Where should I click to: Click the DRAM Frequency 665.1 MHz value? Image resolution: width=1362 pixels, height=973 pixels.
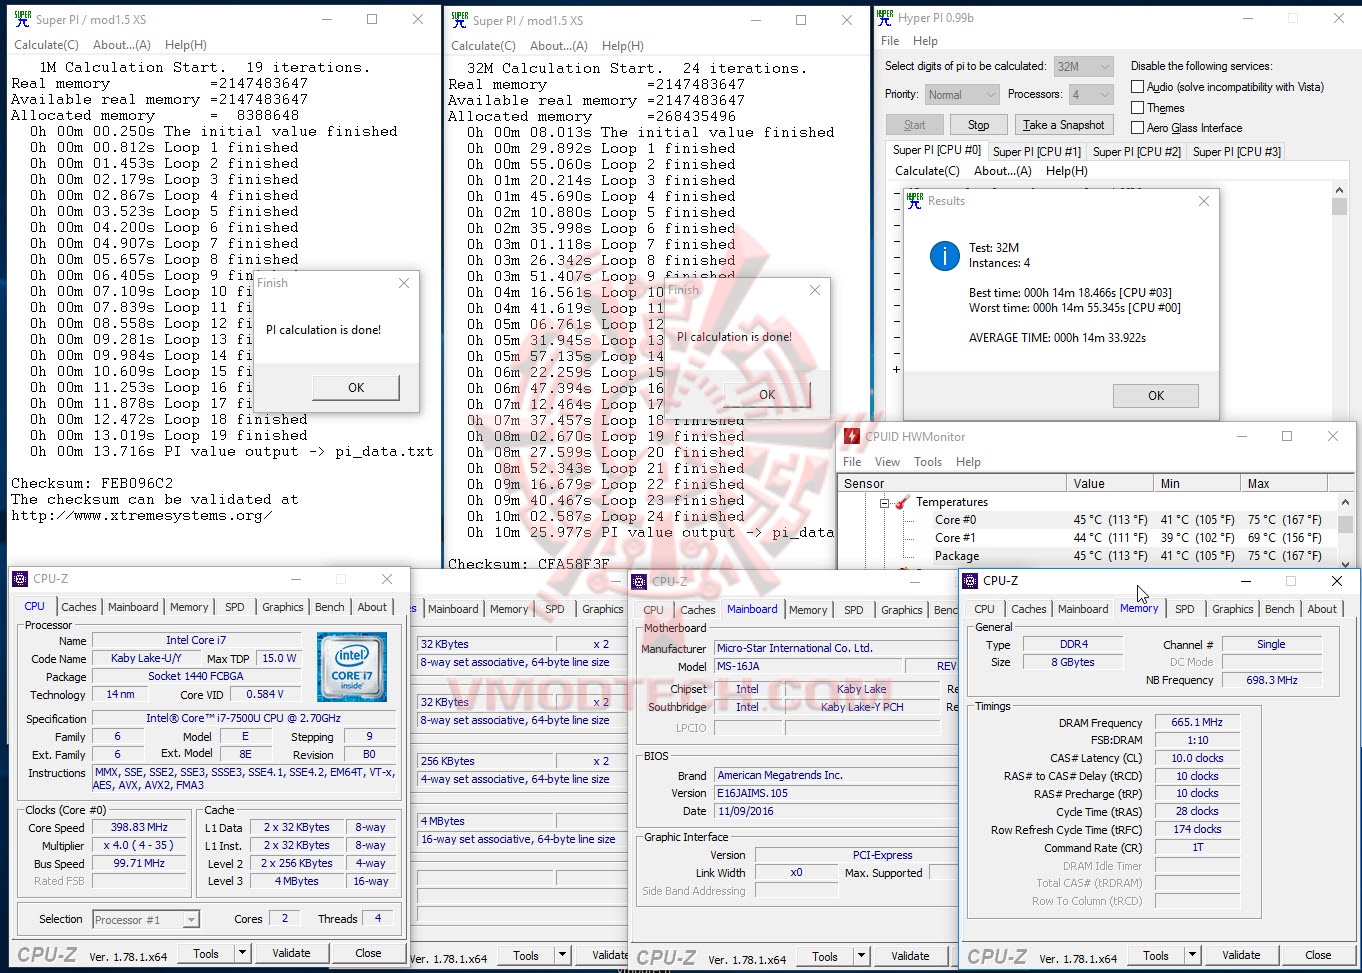(x=1196, y=722)
